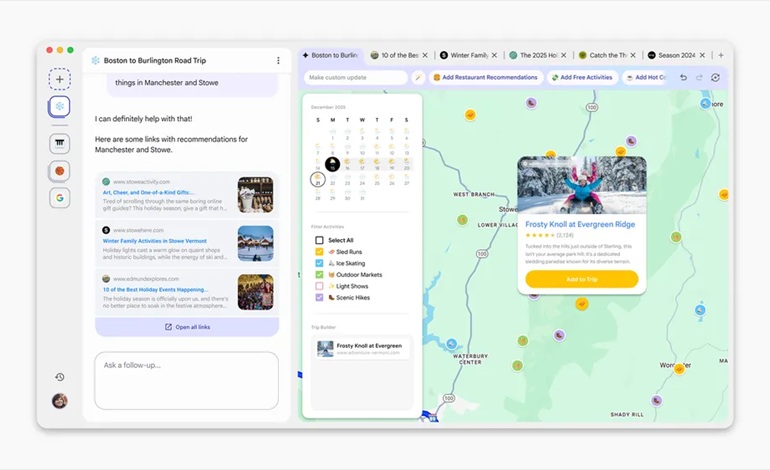Select Frosty Knoll item in Trip Builder
Screen dimensions: 770x470
pos(360,348)
